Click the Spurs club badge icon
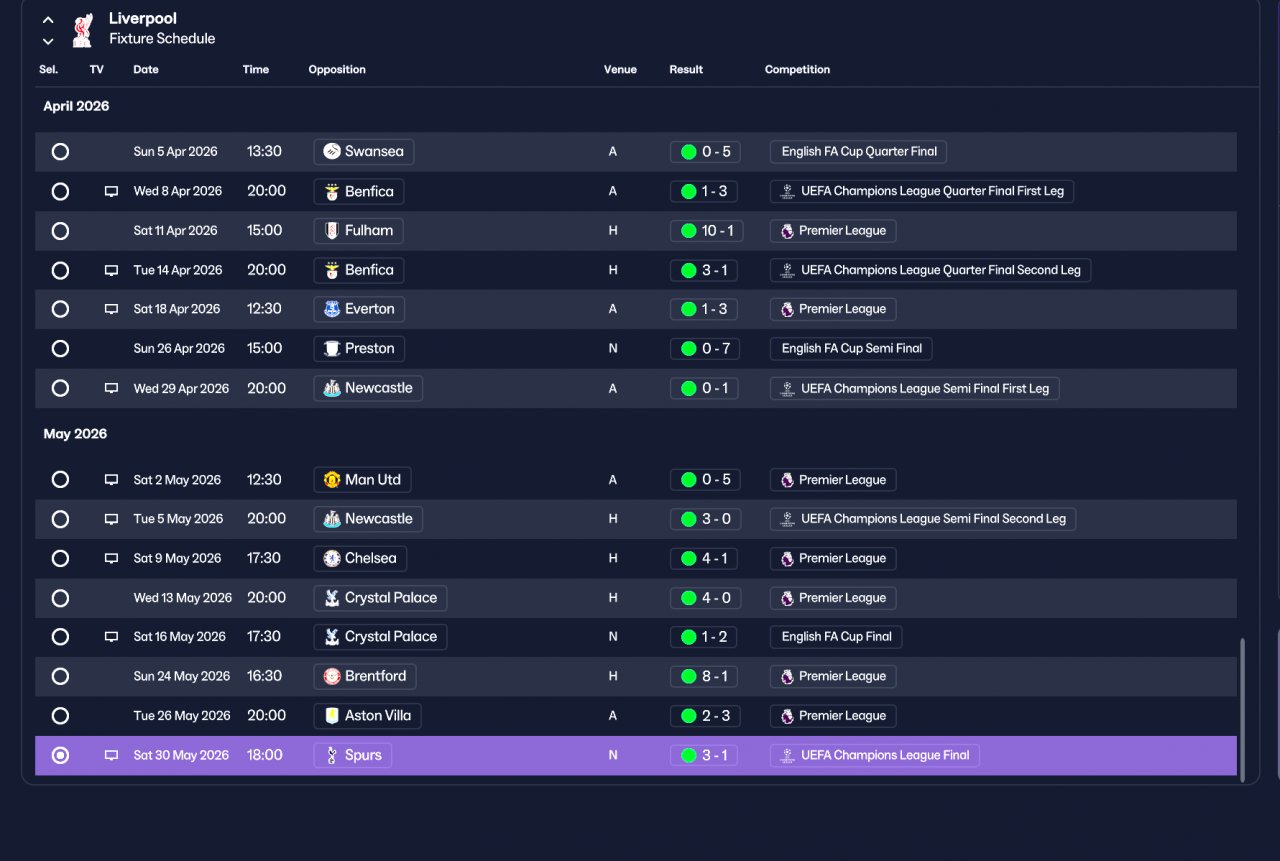 pos(332,756)
